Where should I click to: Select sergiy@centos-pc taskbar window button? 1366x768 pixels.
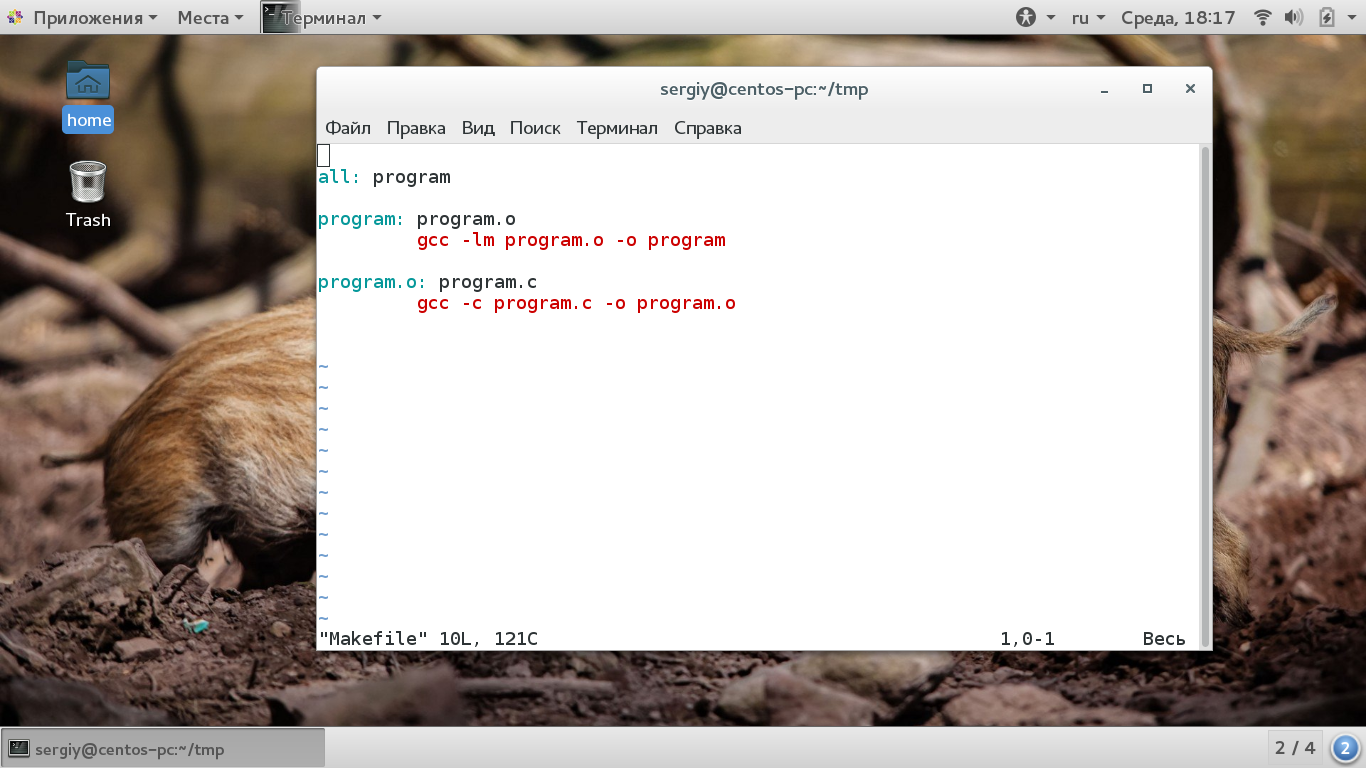(x=164, y=748)
